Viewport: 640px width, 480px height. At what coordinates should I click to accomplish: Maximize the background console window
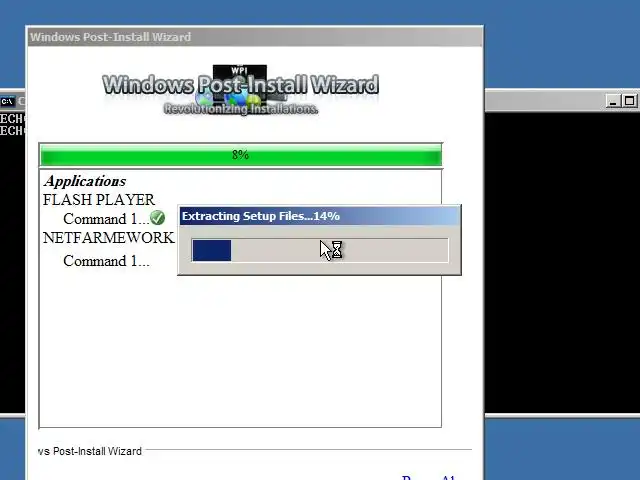click(629, 101)
